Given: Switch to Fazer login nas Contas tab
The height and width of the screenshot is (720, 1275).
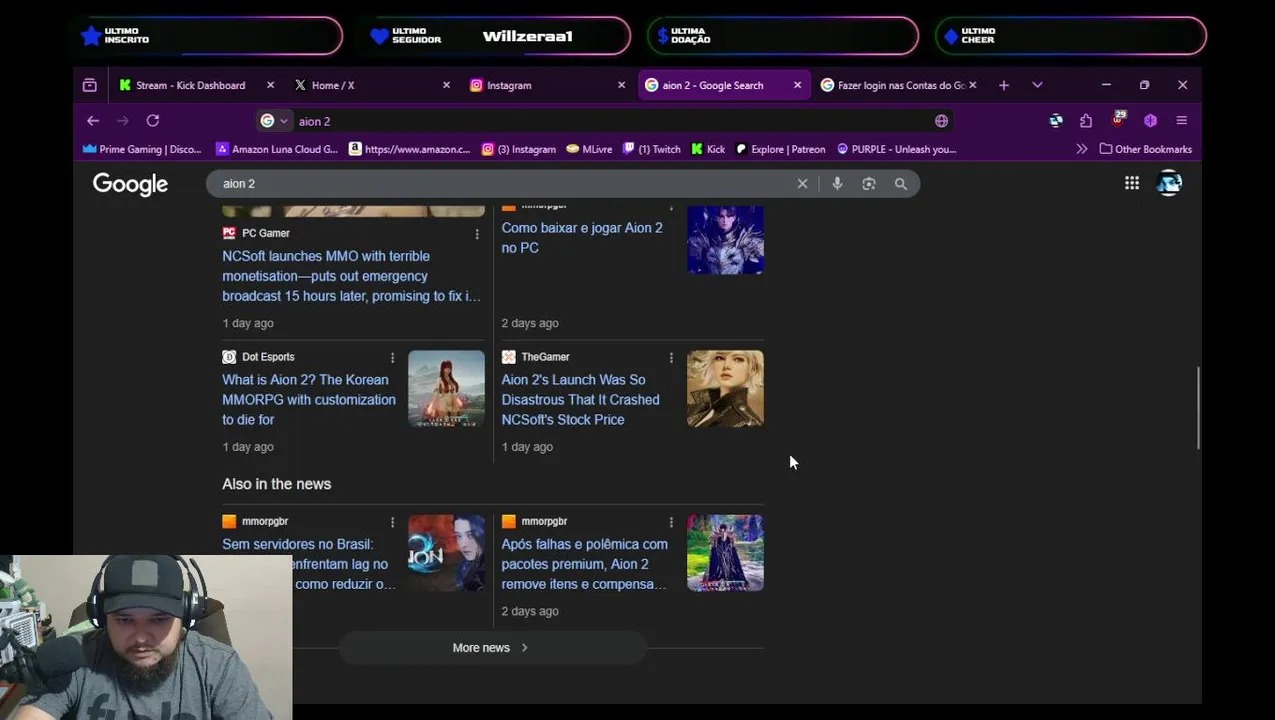Looking at the screenshot, I should tap(898, 85).
